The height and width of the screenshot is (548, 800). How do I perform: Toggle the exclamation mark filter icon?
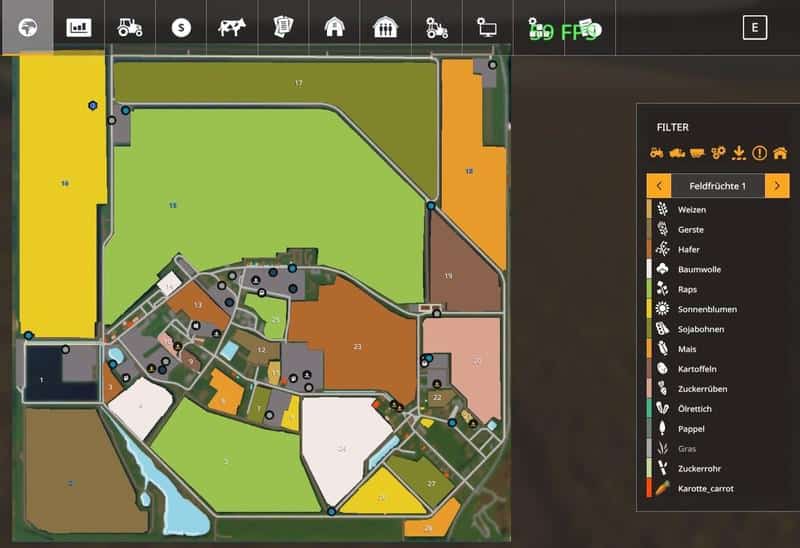[x=759, y=153]
